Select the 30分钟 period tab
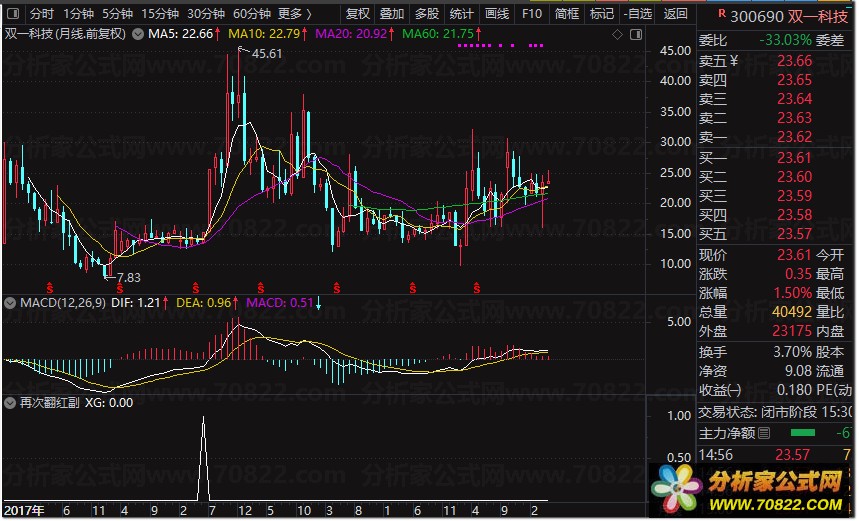 (206, 14)
